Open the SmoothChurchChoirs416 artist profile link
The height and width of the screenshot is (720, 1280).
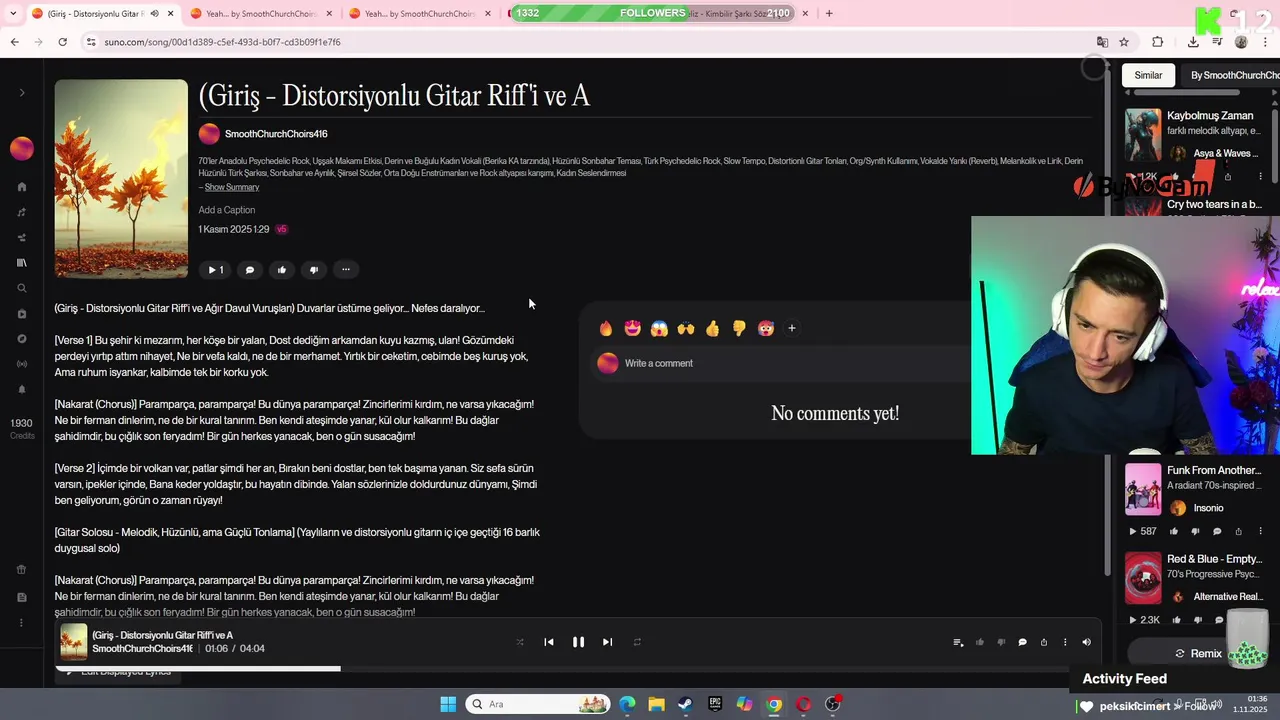click(276, 134)
